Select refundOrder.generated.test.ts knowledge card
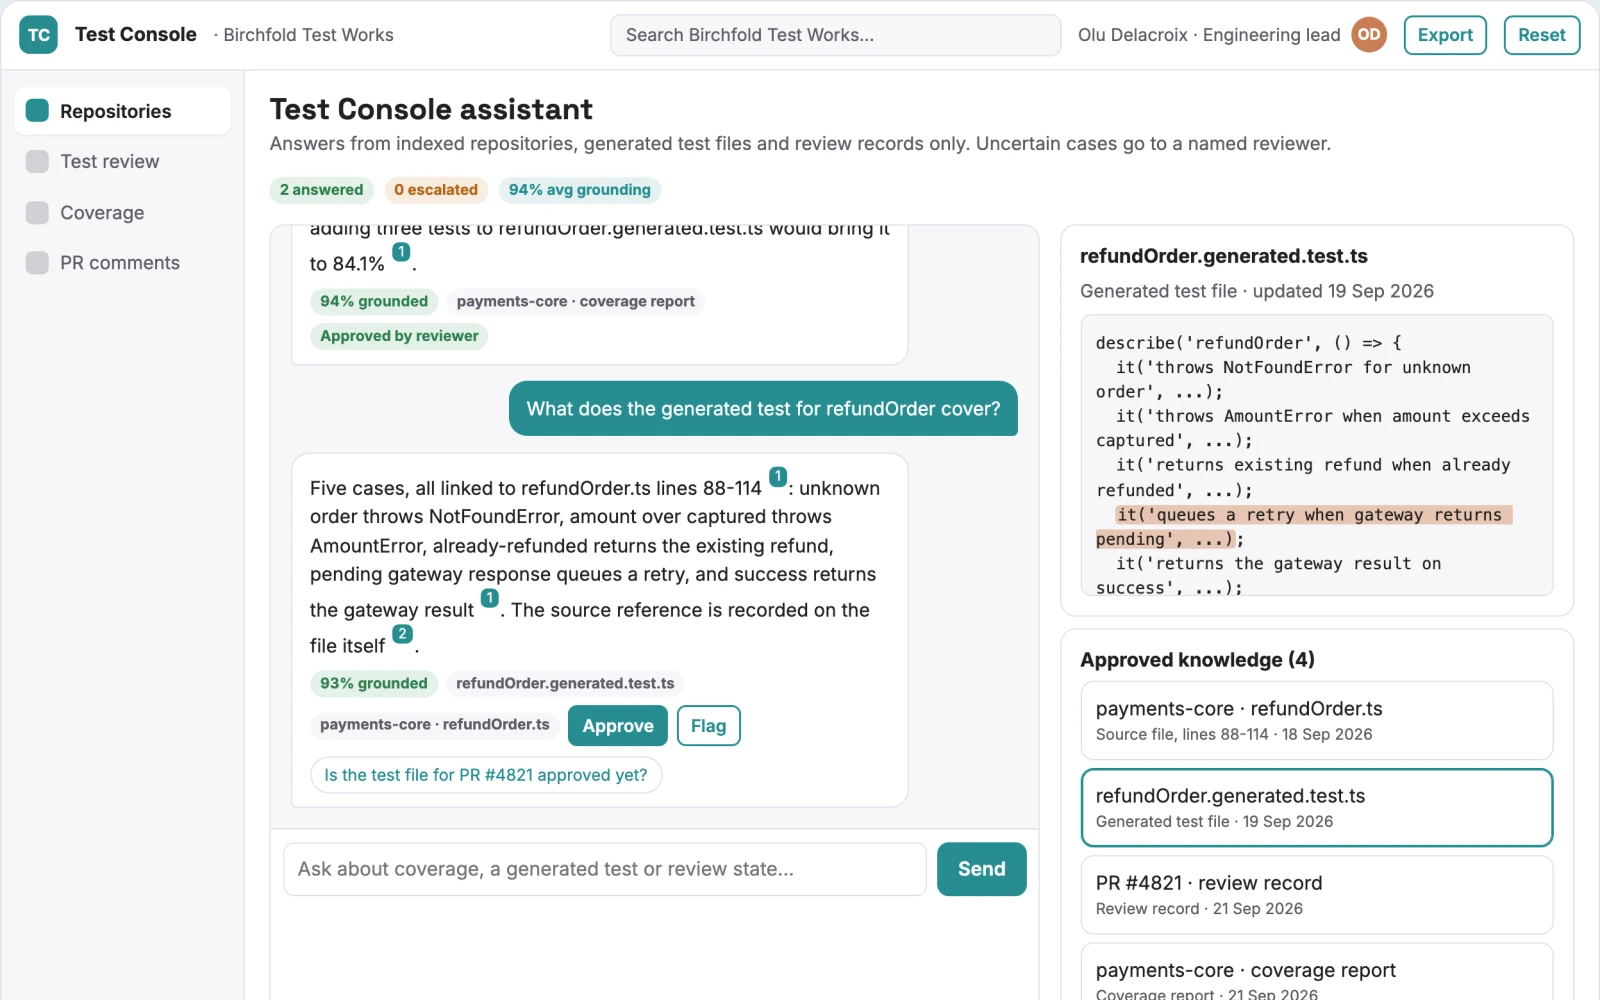Viewport: 1600px width, 1000px height. click(1317, 808)
